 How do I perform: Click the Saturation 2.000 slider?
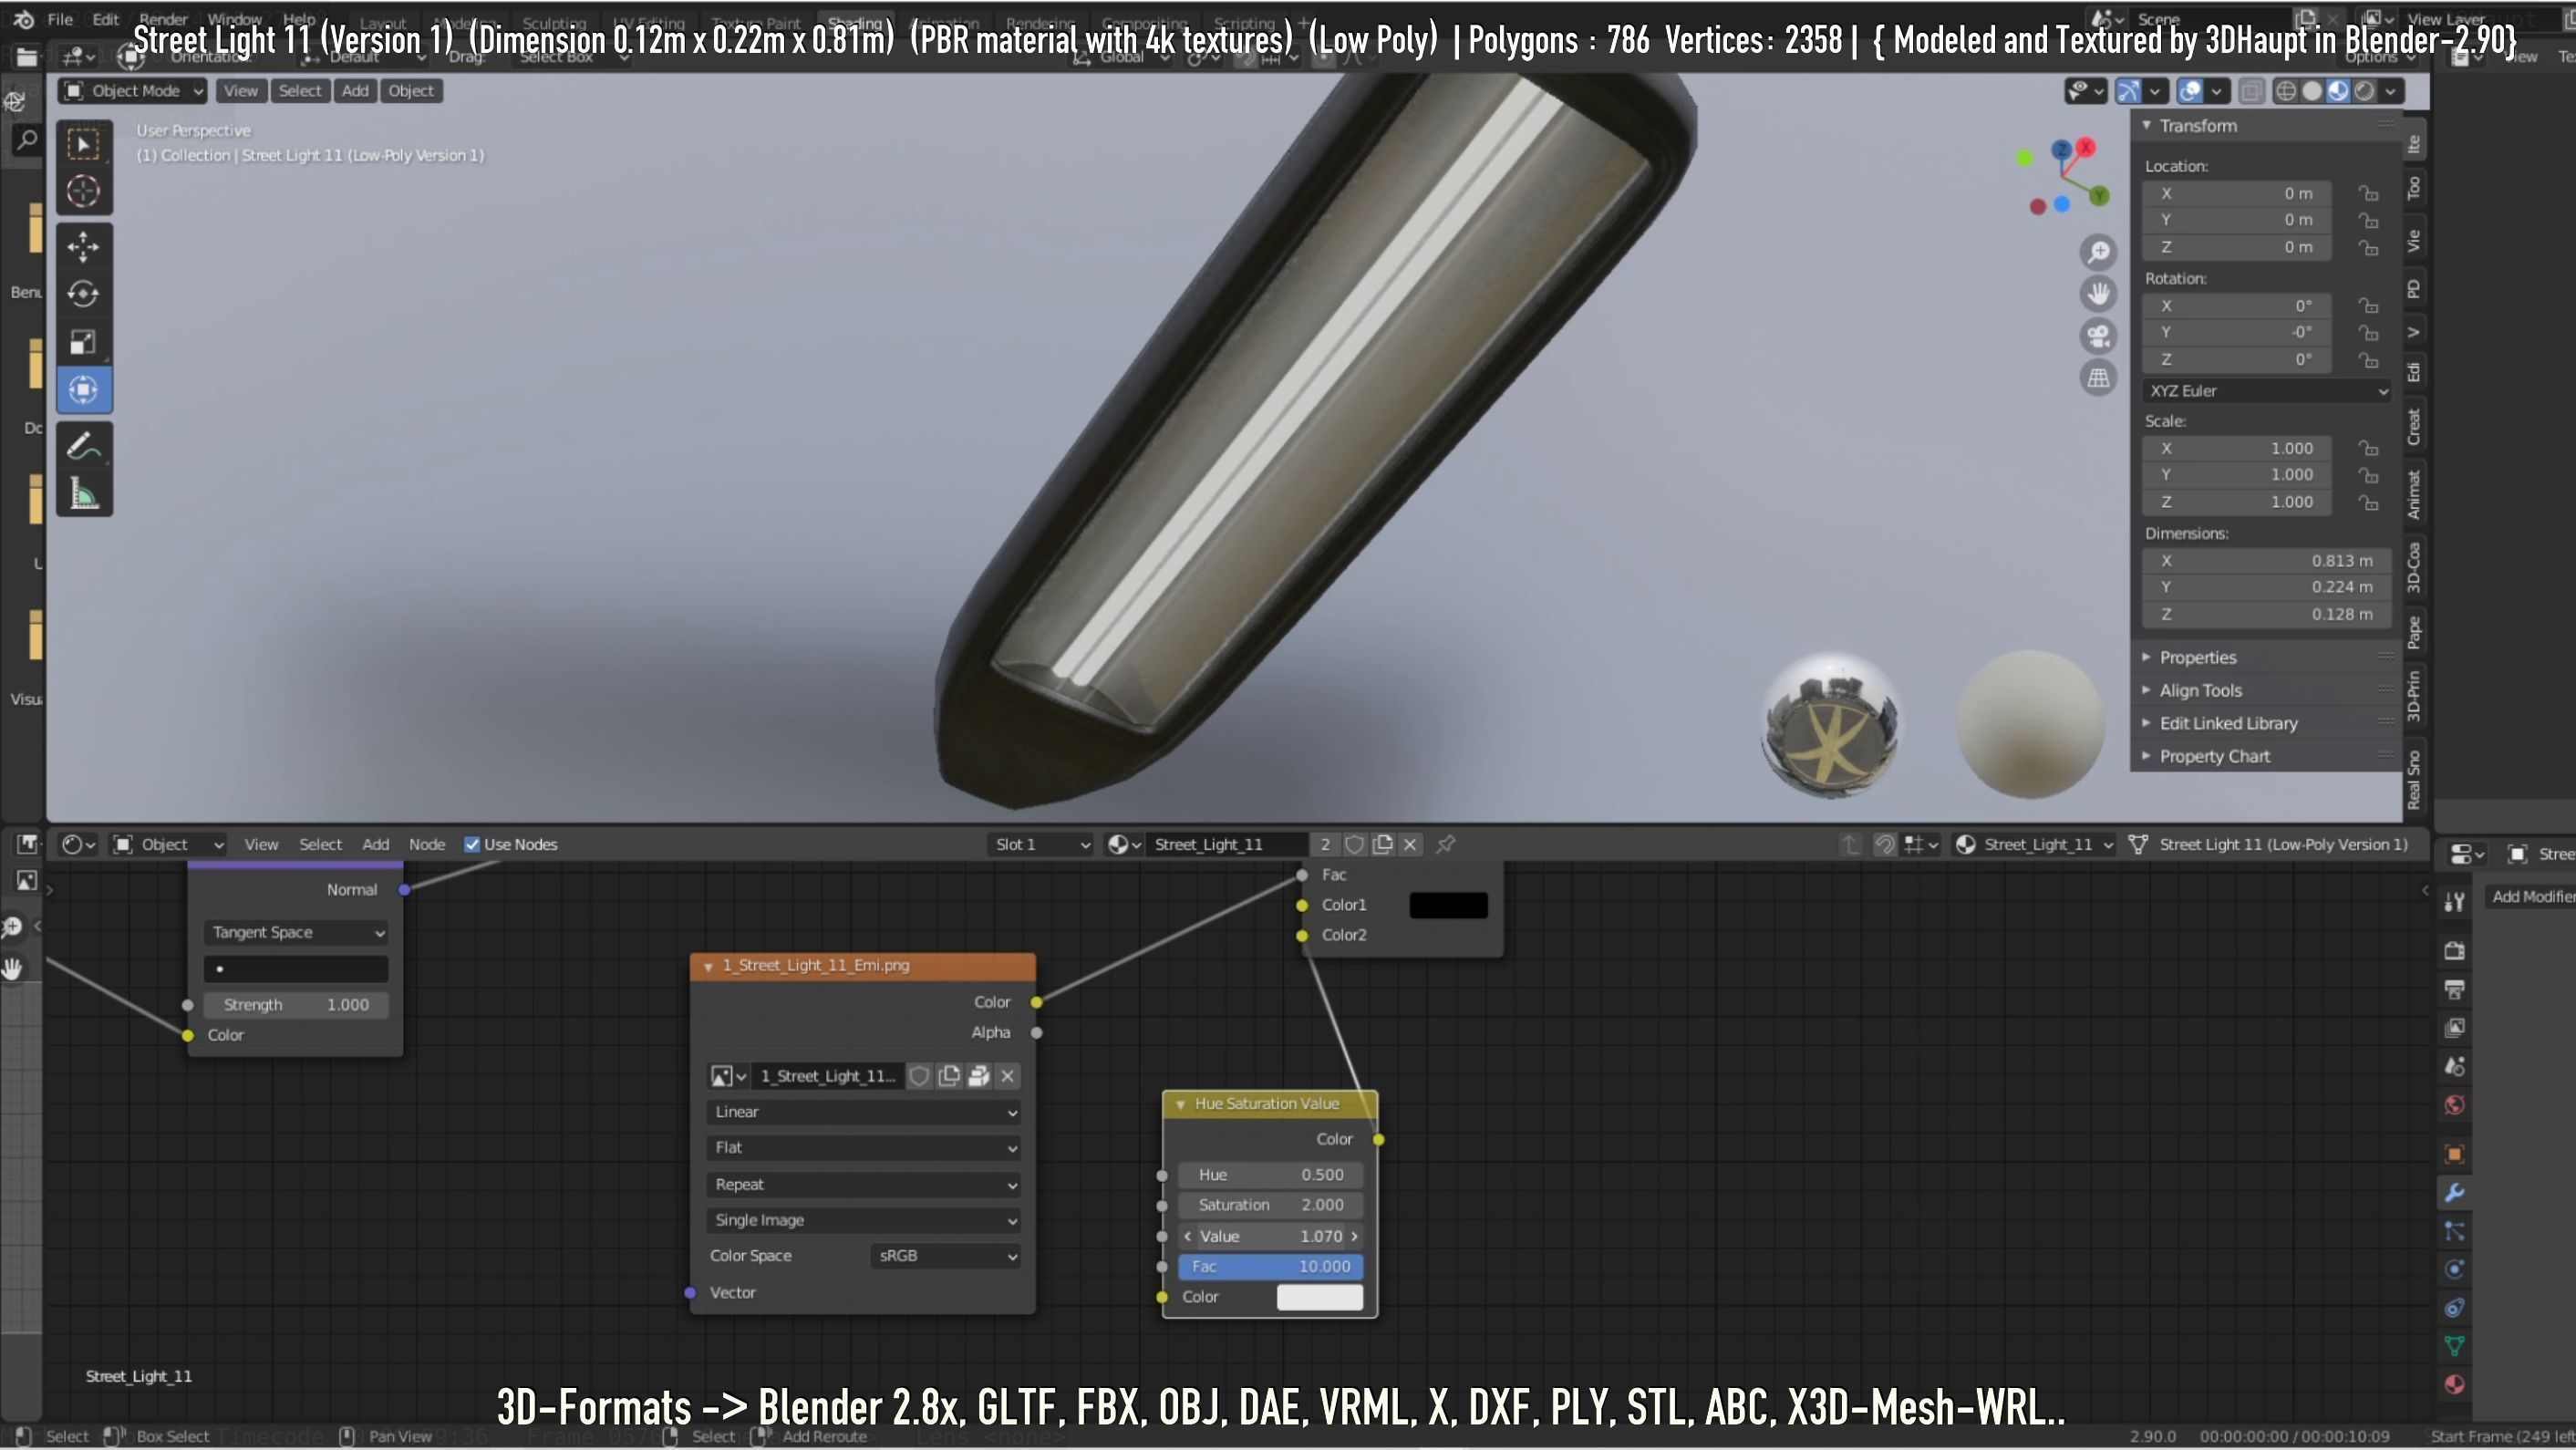coord(1270,1205)
